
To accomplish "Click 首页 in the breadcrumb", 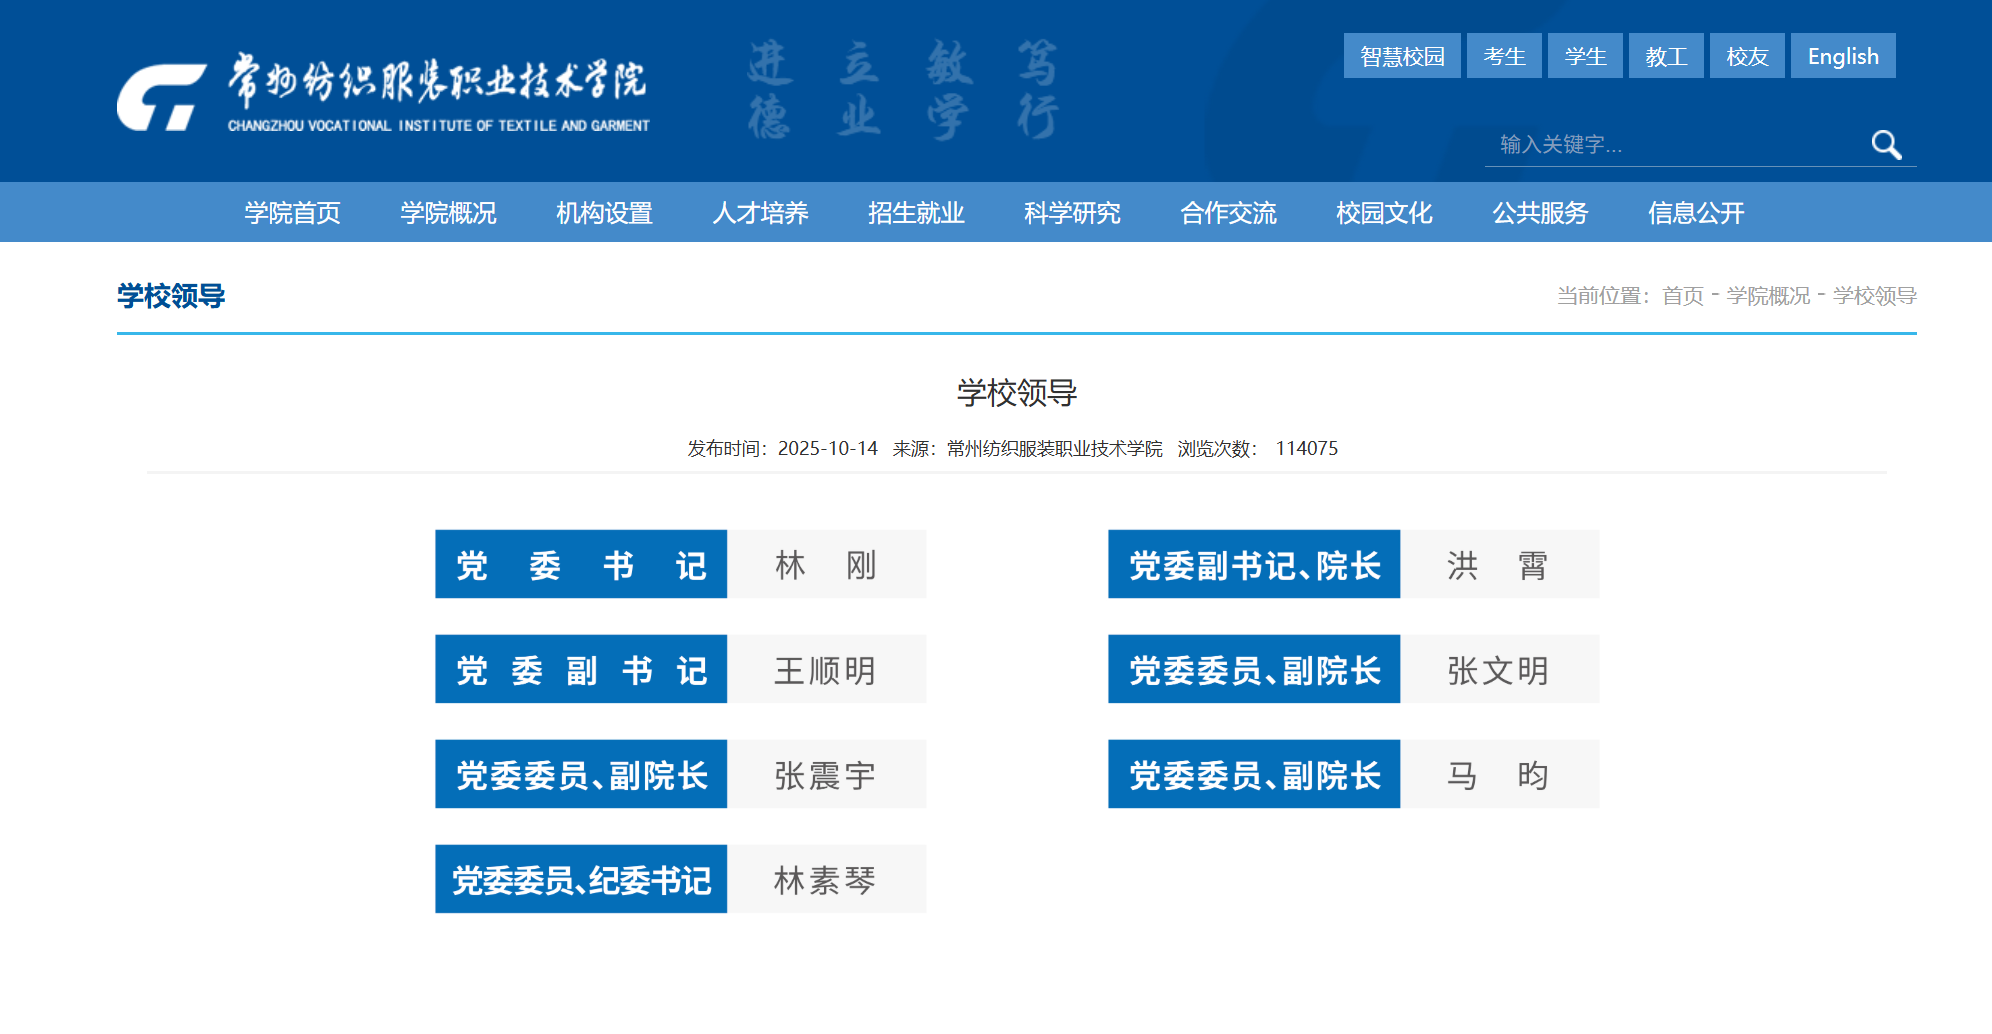I will 1682,296.
